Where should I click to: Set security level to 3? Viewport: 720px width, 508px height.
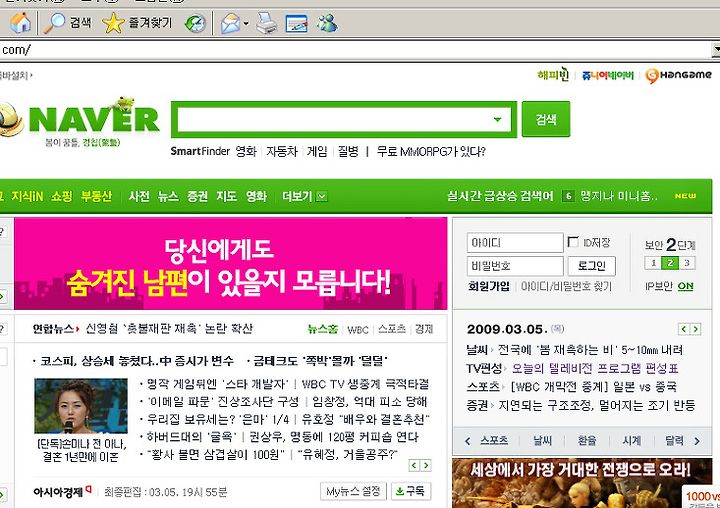coord(686,263)
